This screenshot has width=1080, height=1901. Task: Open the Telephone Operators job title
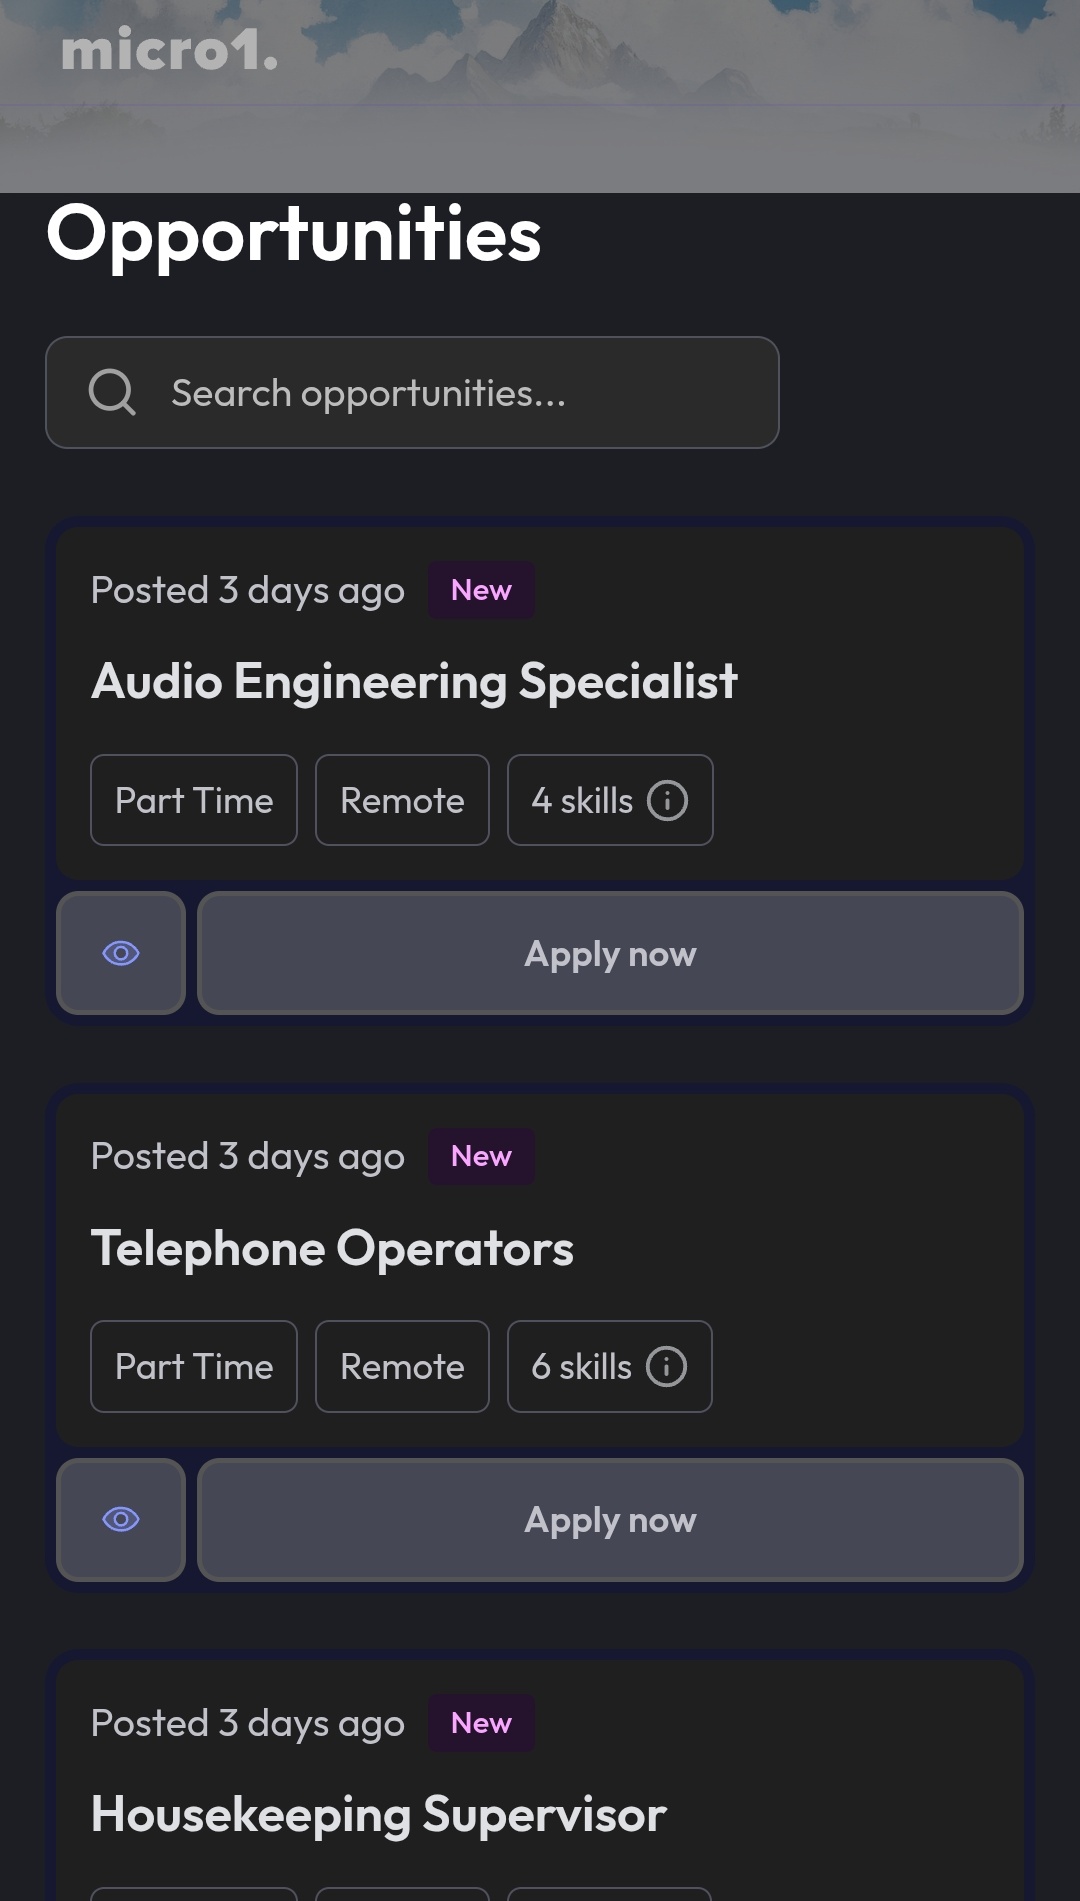pos(332,1248)
